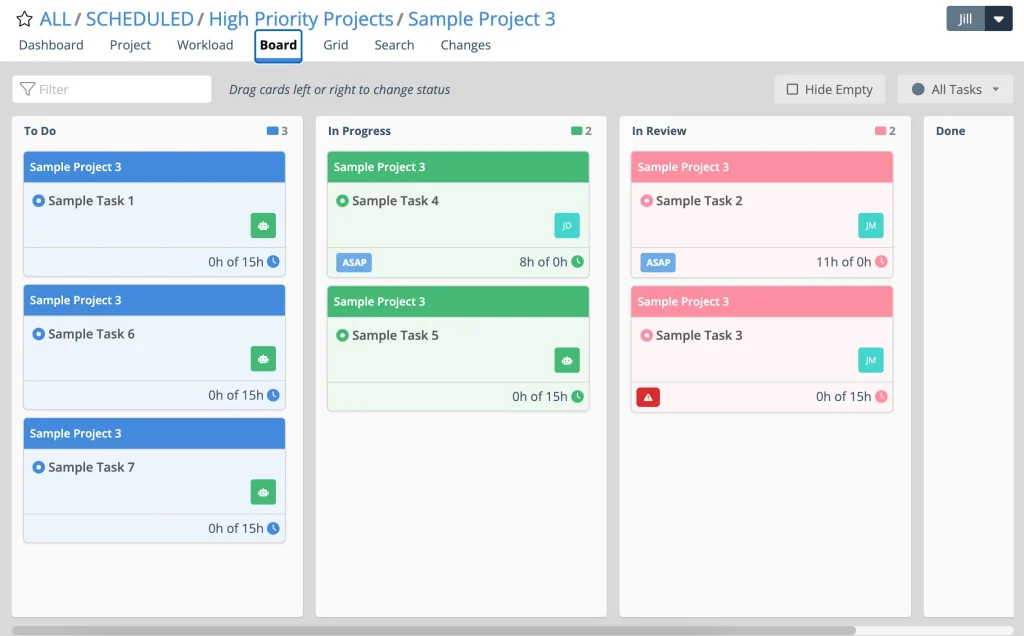This screenshot has height=636, width=1024.
Task: Click the robot assignee icon on Sample Task 1
Action: pos(263,226)
